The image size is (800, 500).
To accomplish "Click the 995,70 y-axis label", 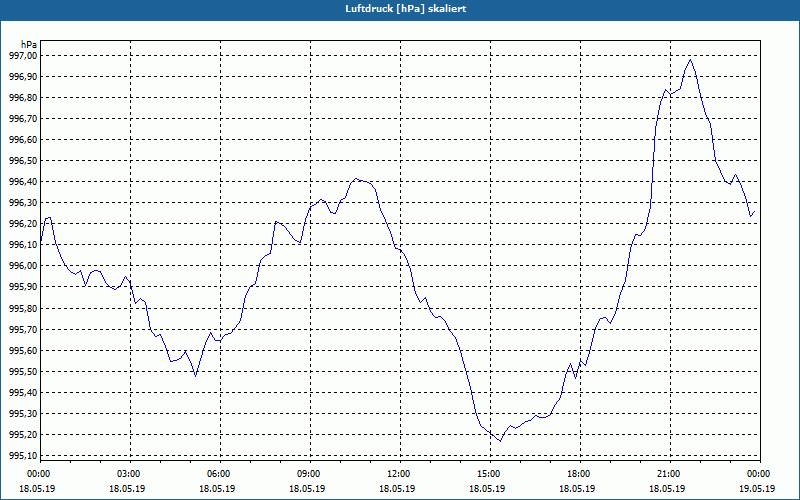I will point(21,329).
